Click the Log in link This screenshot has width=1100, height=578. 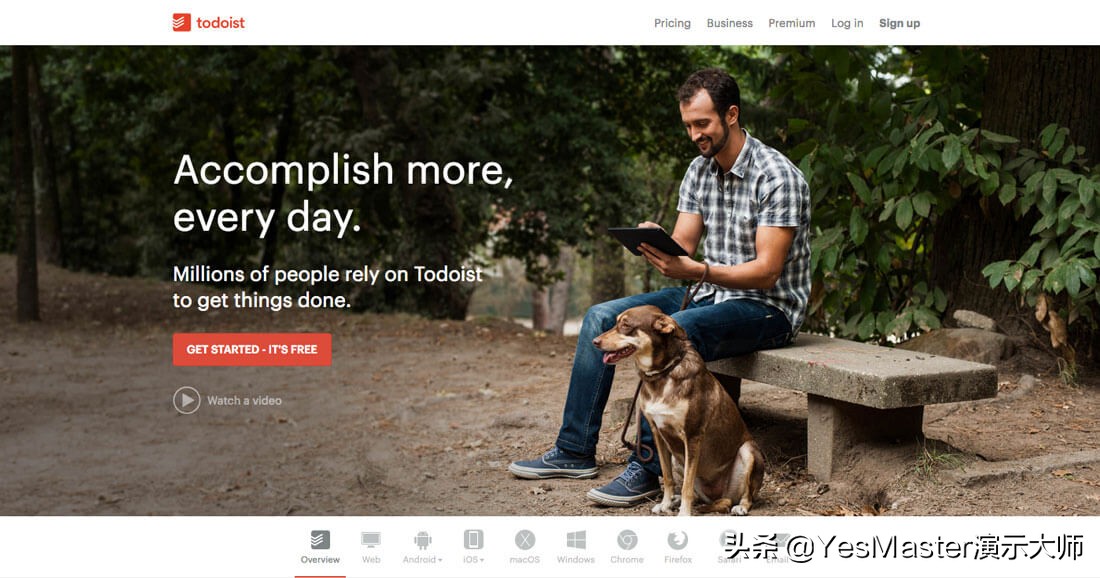click(847, 23)
